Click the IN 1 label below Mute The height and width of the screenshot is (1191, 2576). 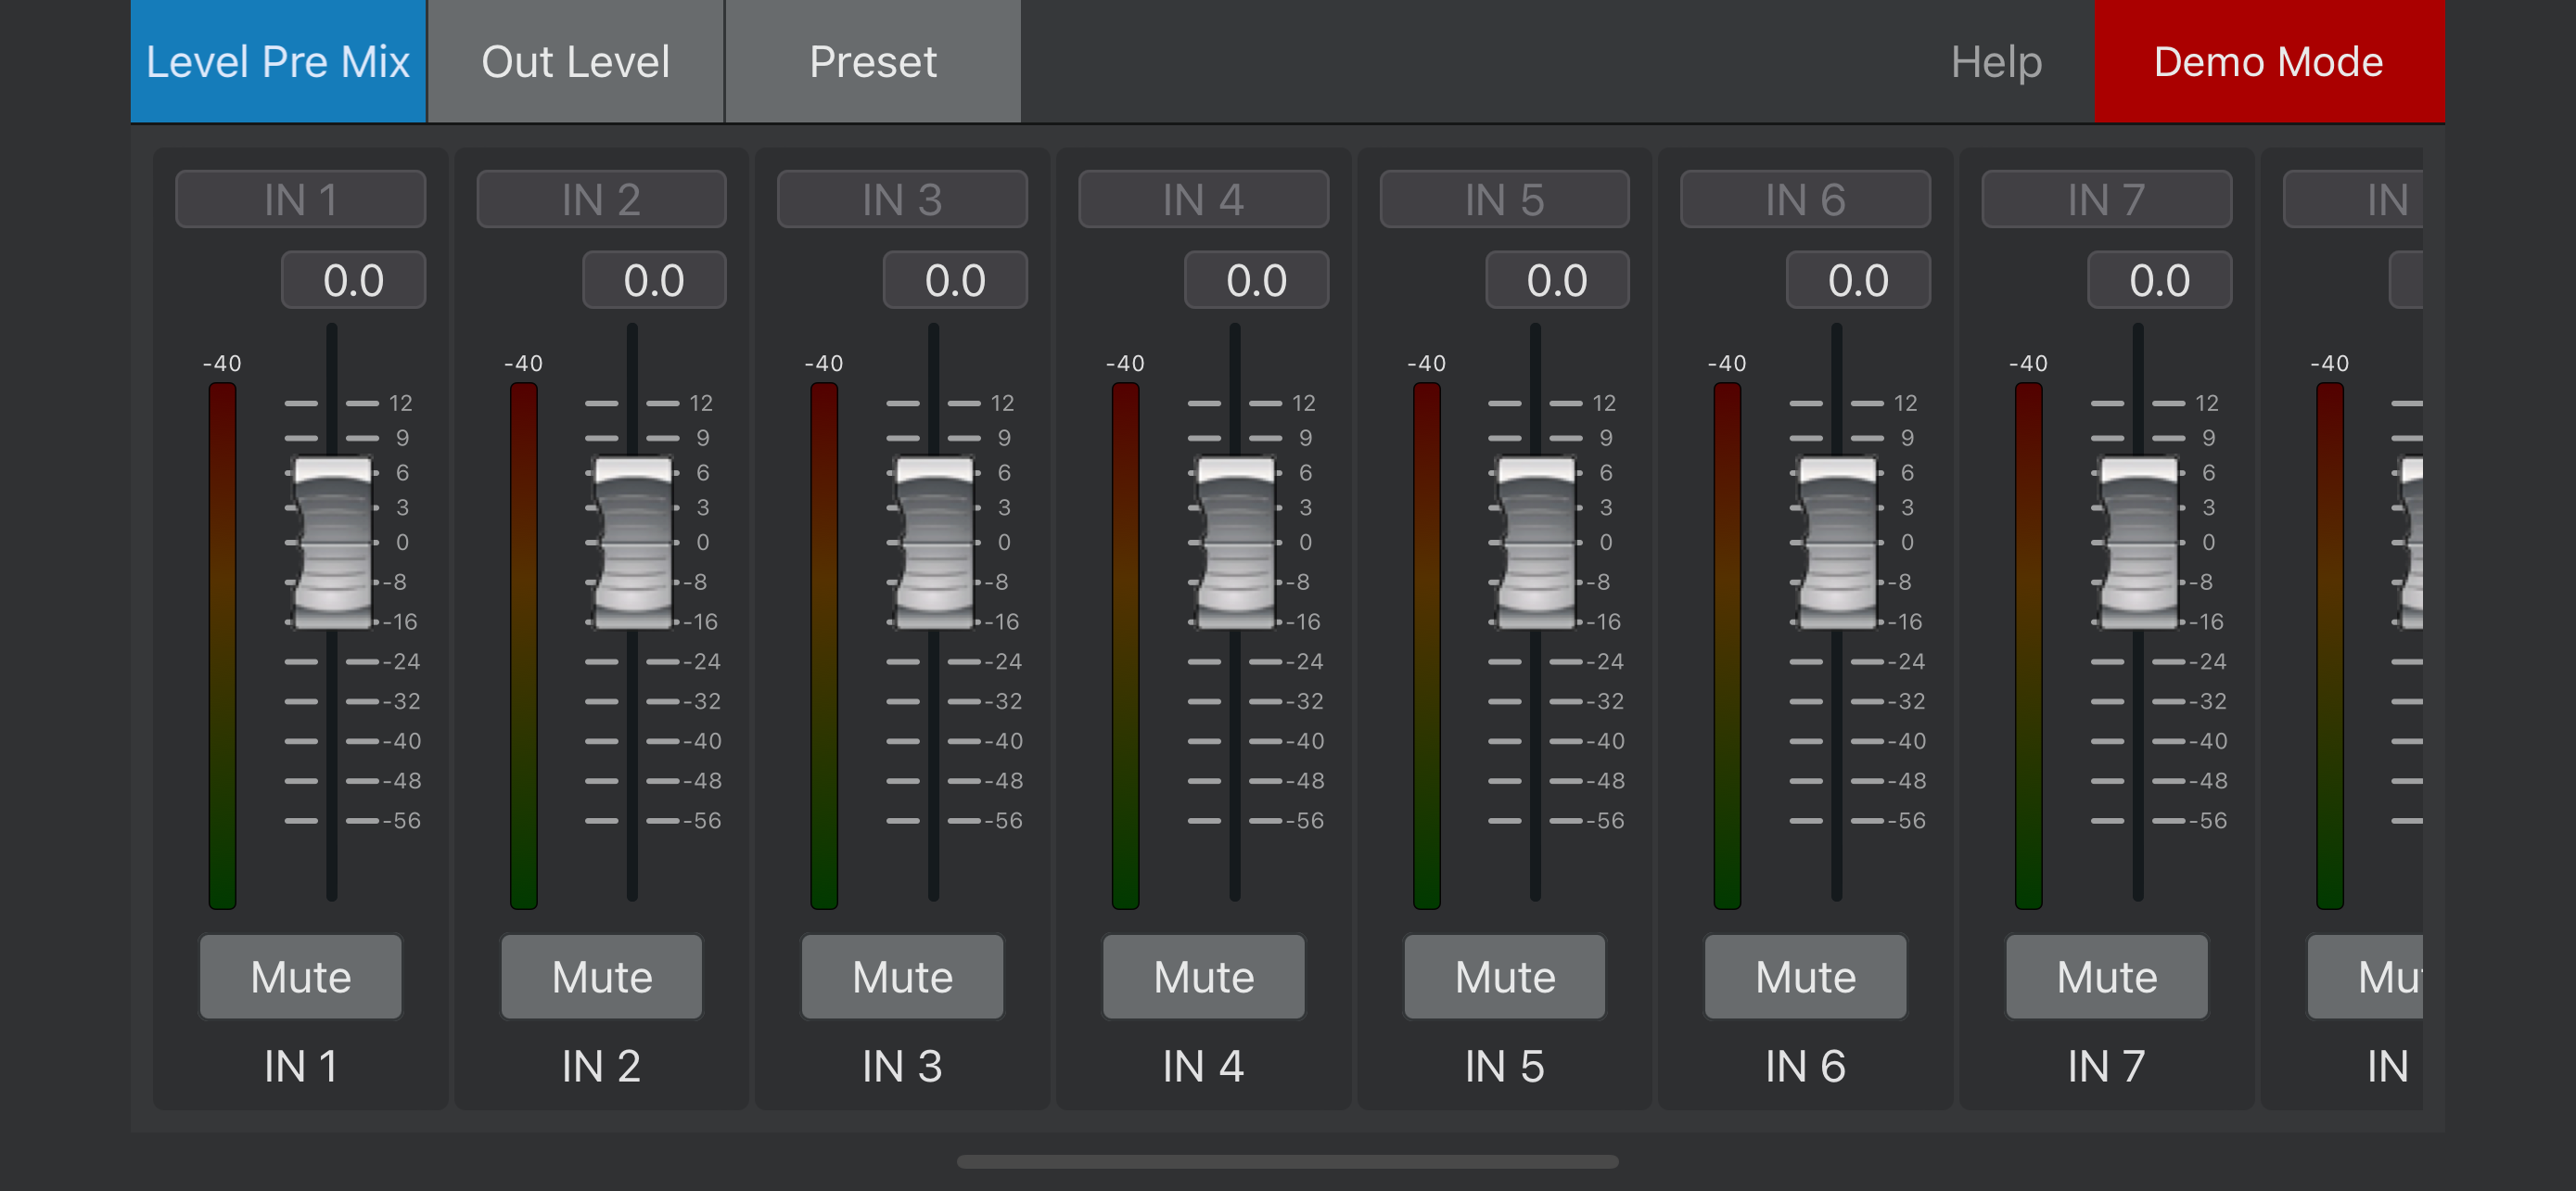tap(301, 1066)
